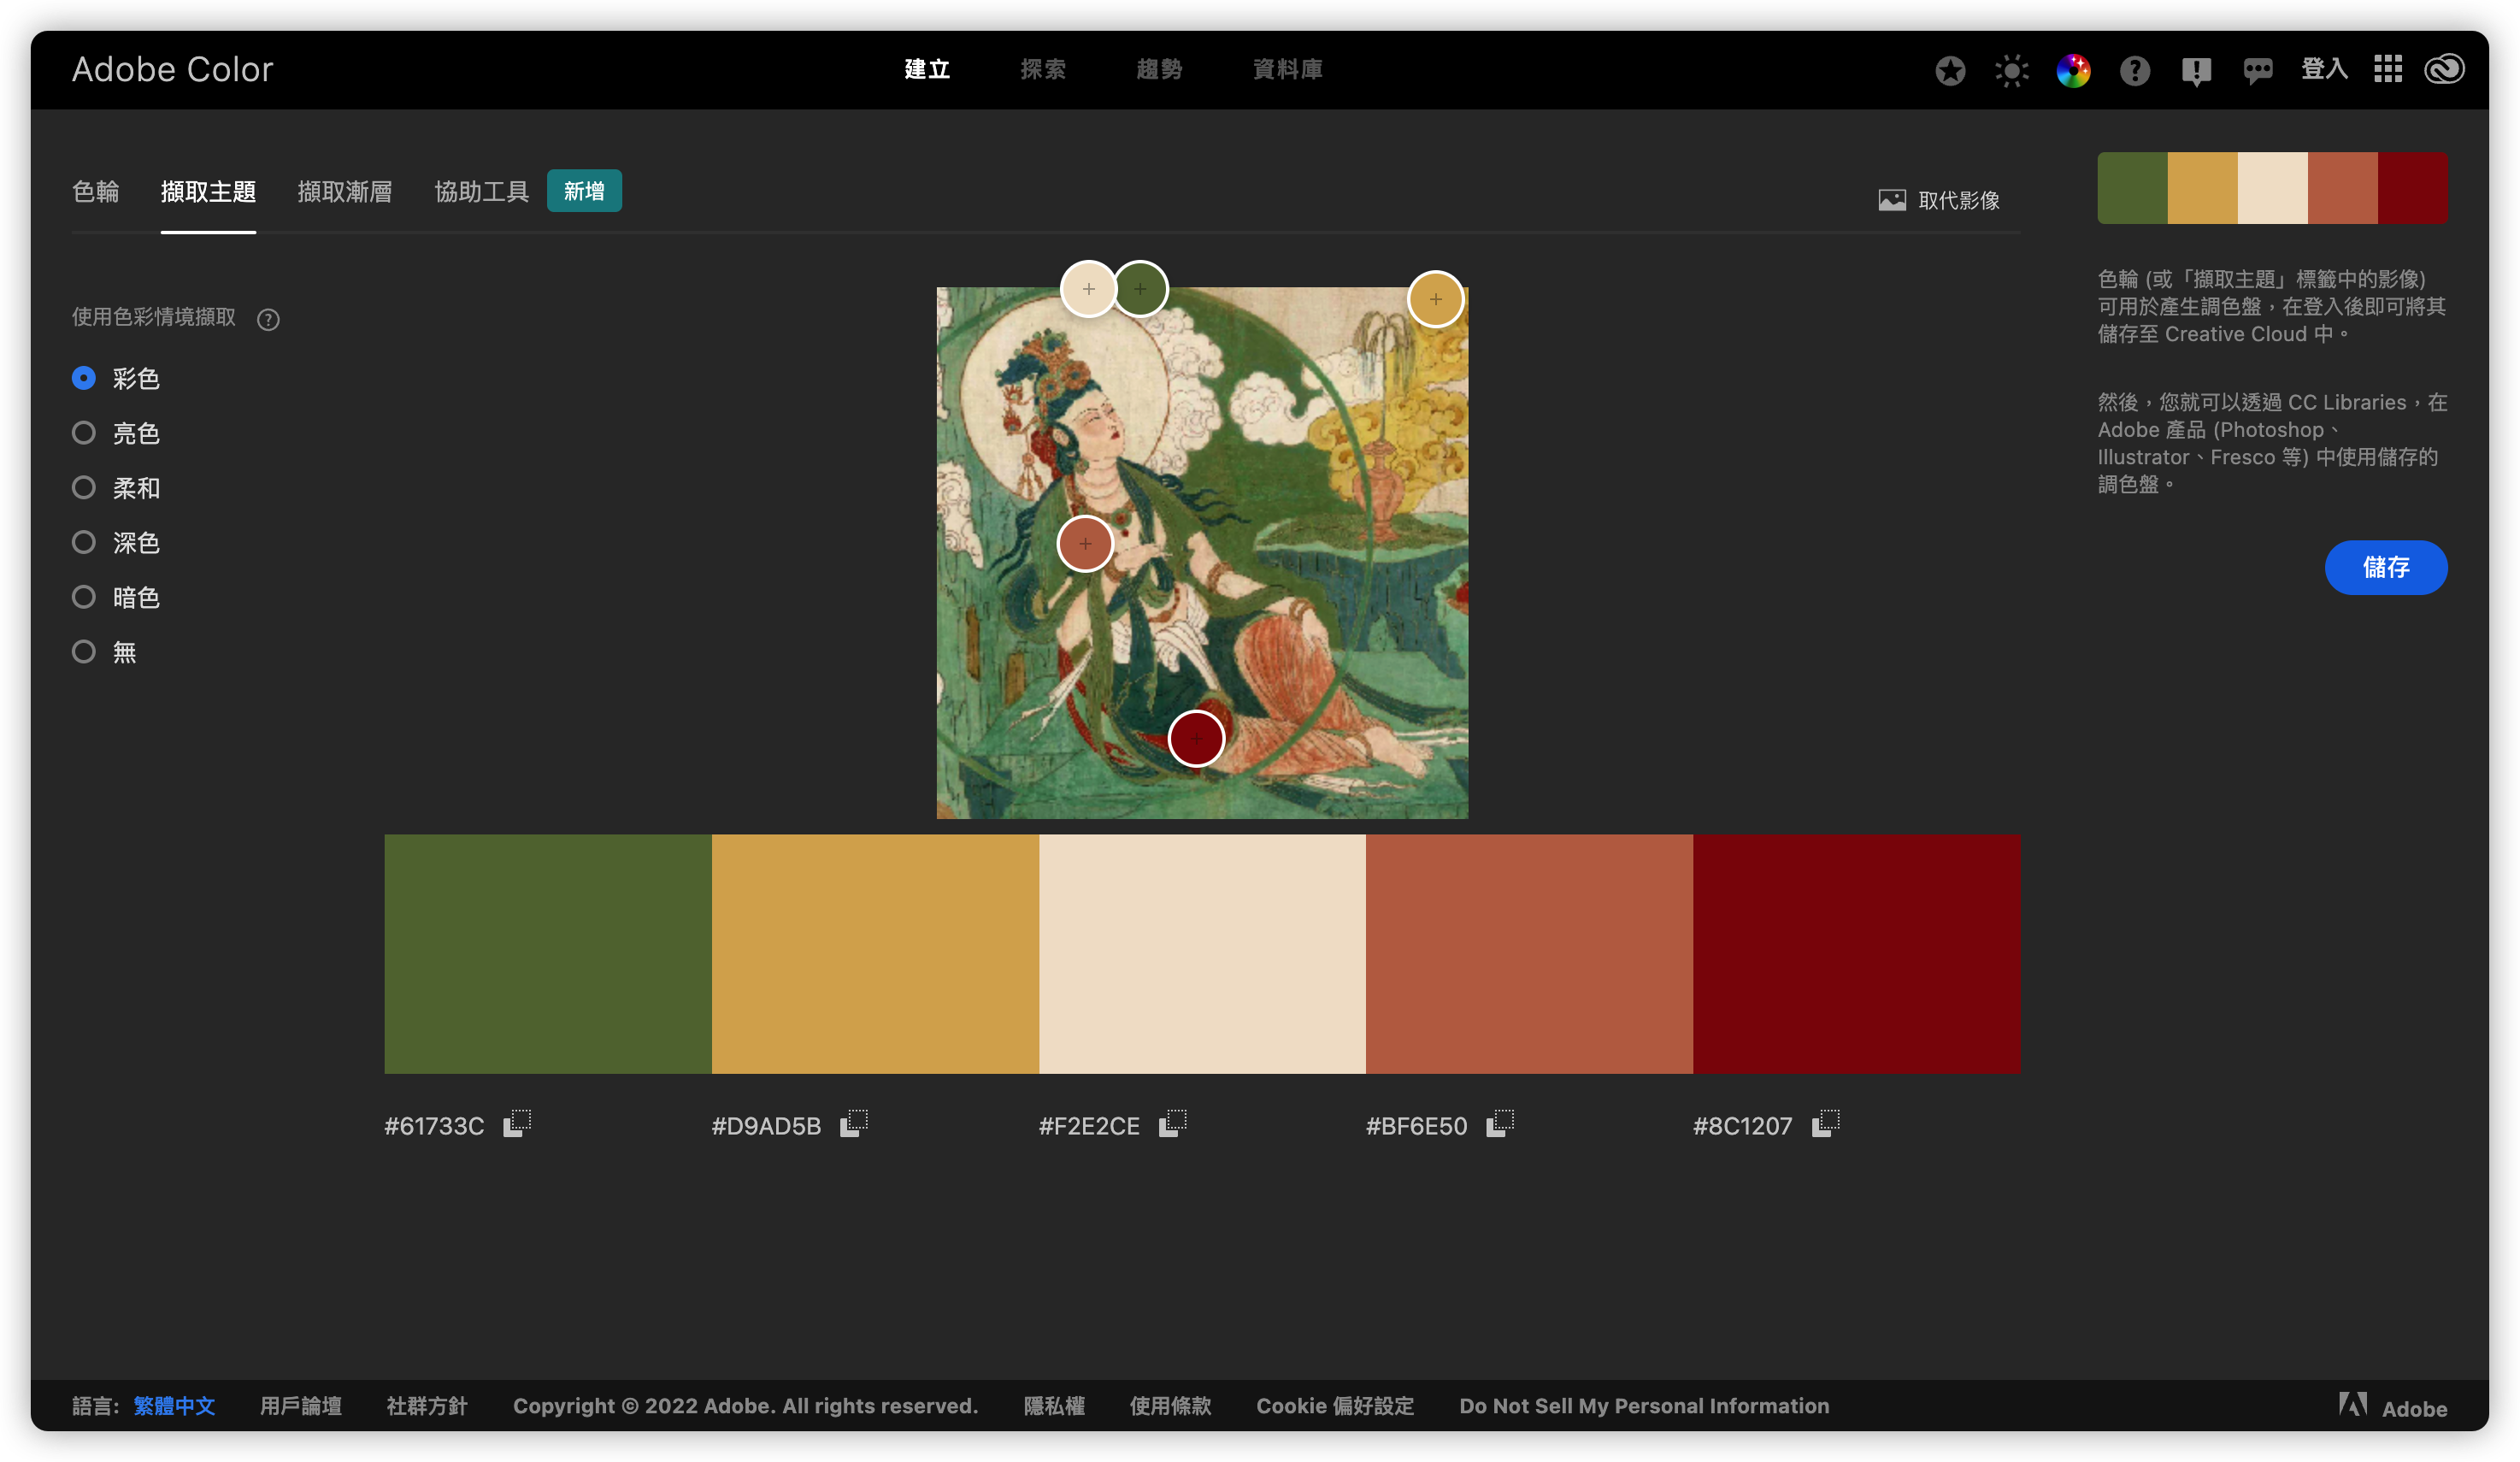Image resolution: width=2520 pixels, height=1462 pixels.
Task: Copy hex code #61733C with copy icon
Action: 517,1124
